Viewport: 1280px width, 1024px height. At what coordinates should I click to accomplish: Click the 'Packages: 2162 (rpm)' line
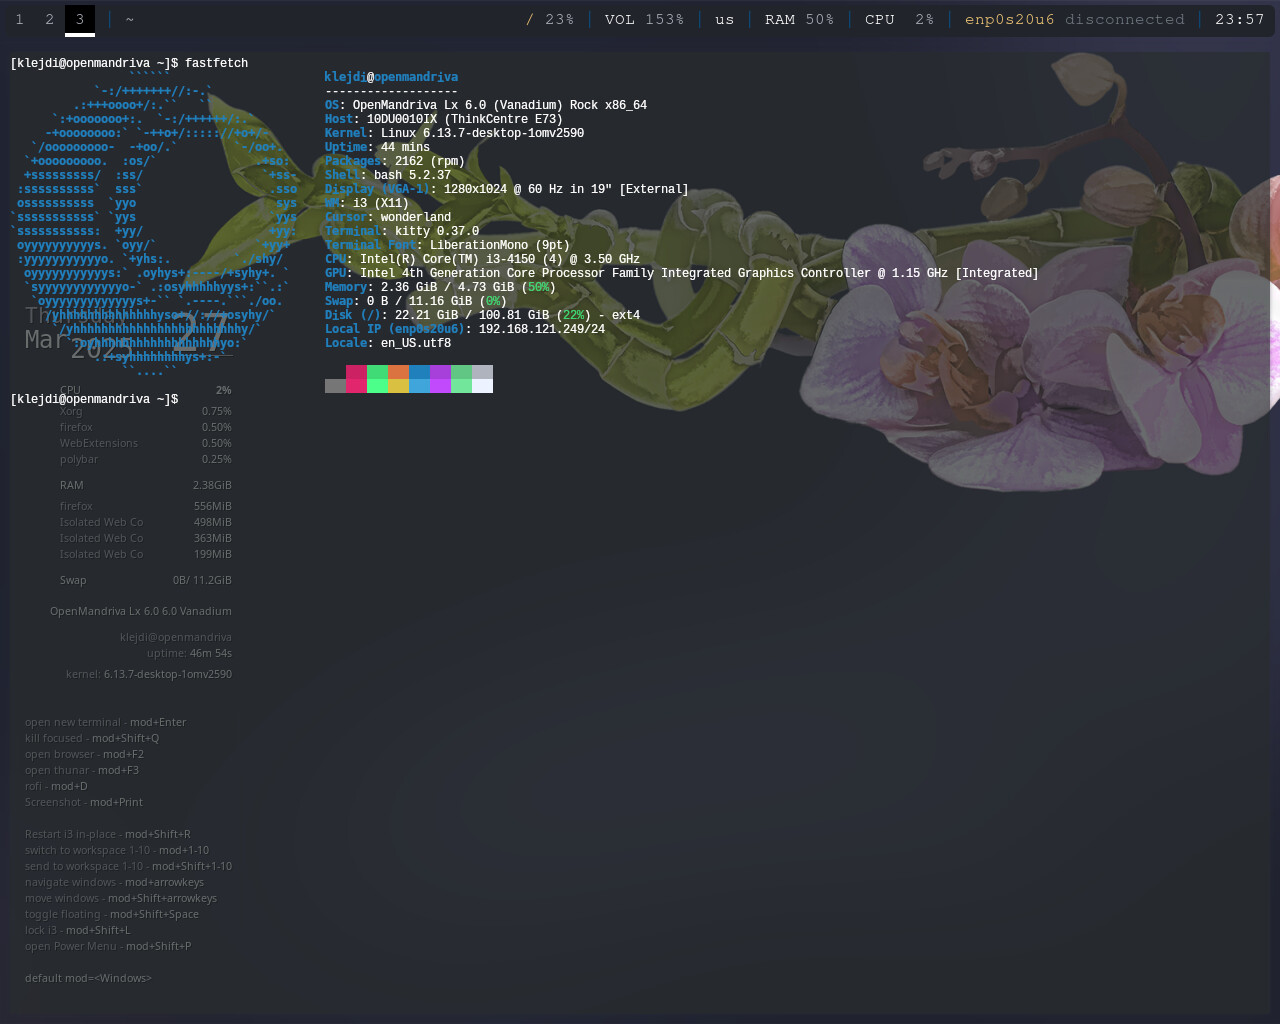tap(394, 161)
